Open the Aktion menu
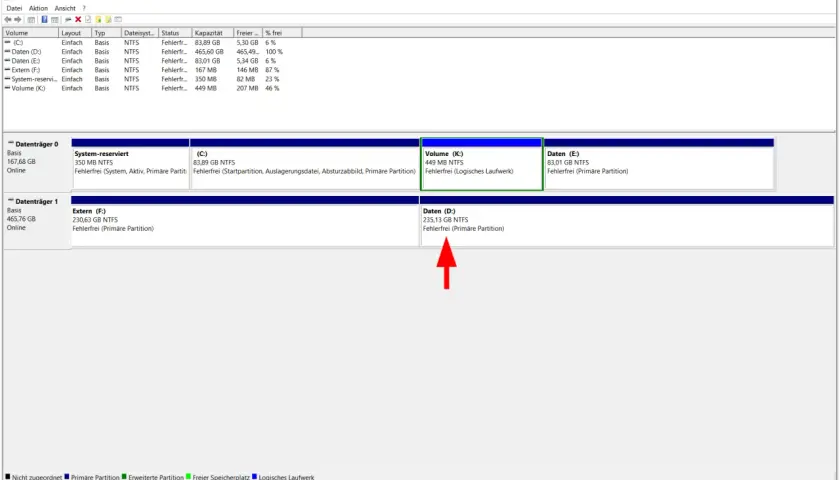Viewport: 840px width, 480px height. pos(38,8)
